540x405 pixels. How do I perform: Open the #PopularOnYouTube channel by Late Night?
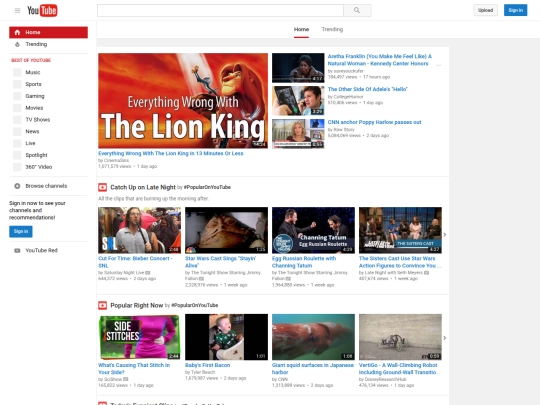pyautogui.click(x=207, y=187)
